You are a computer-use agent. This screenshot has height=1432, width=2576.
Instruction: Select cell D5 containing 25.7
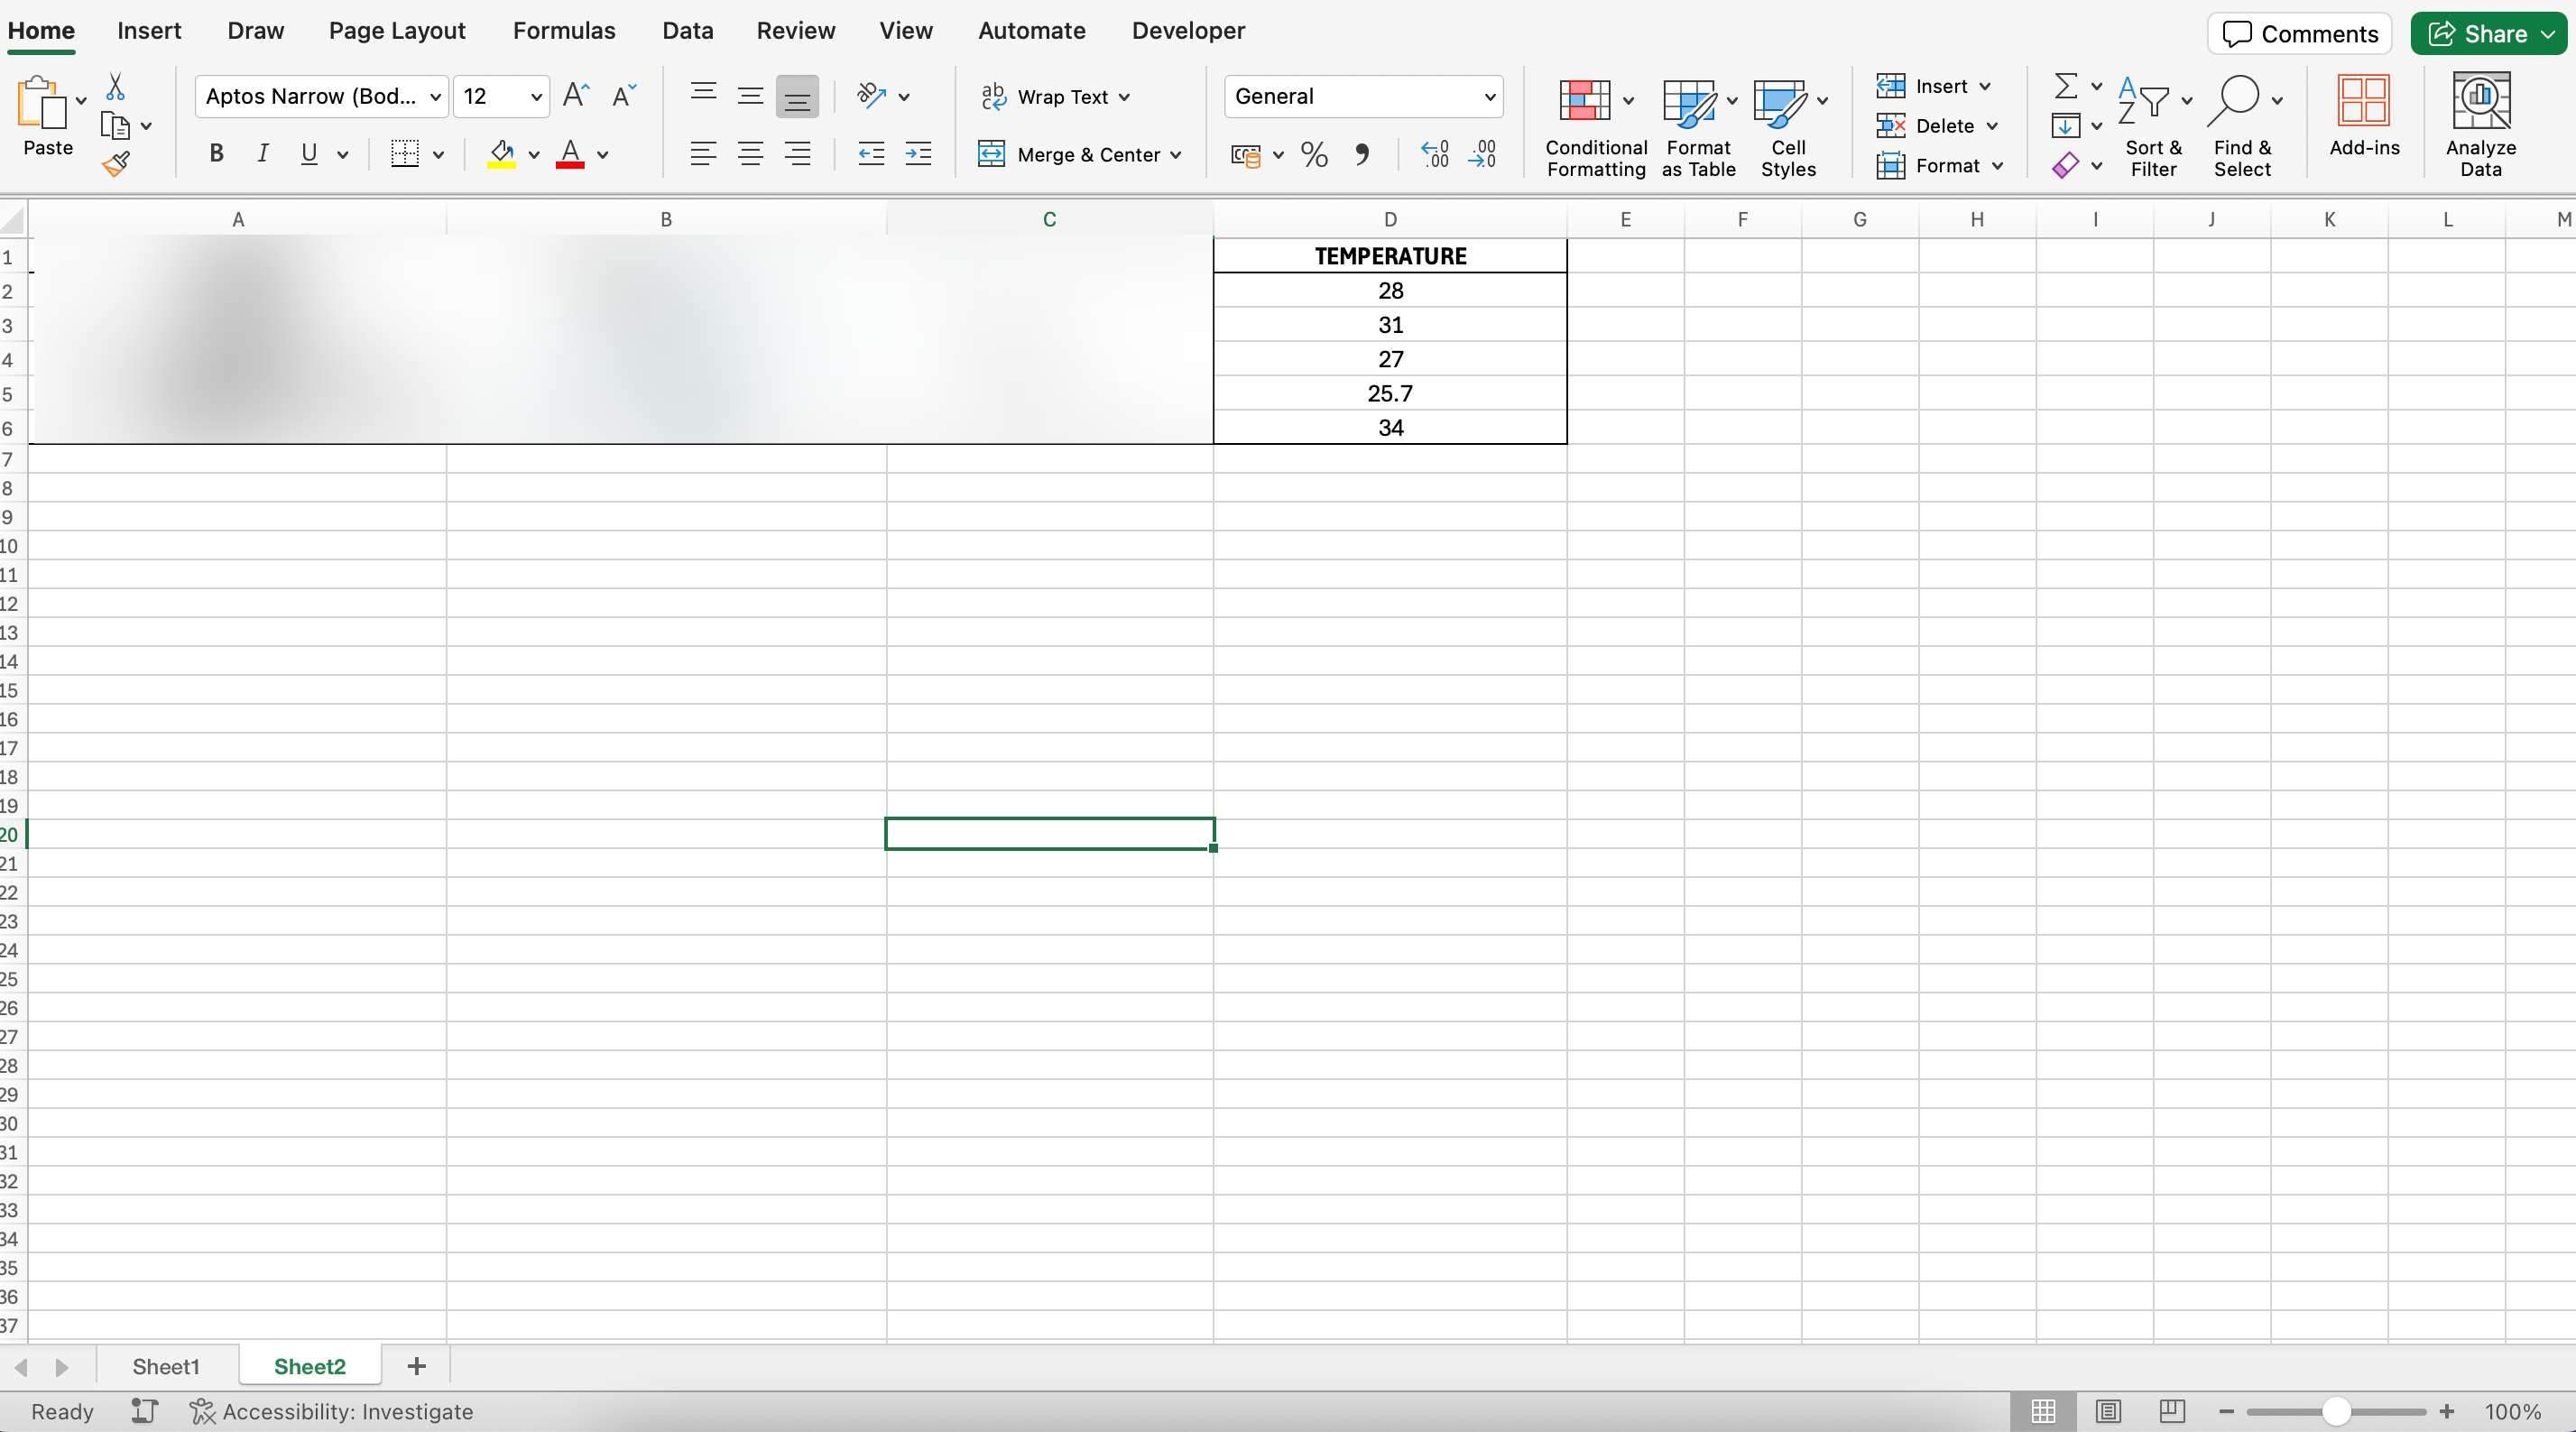pos(1389,393)
